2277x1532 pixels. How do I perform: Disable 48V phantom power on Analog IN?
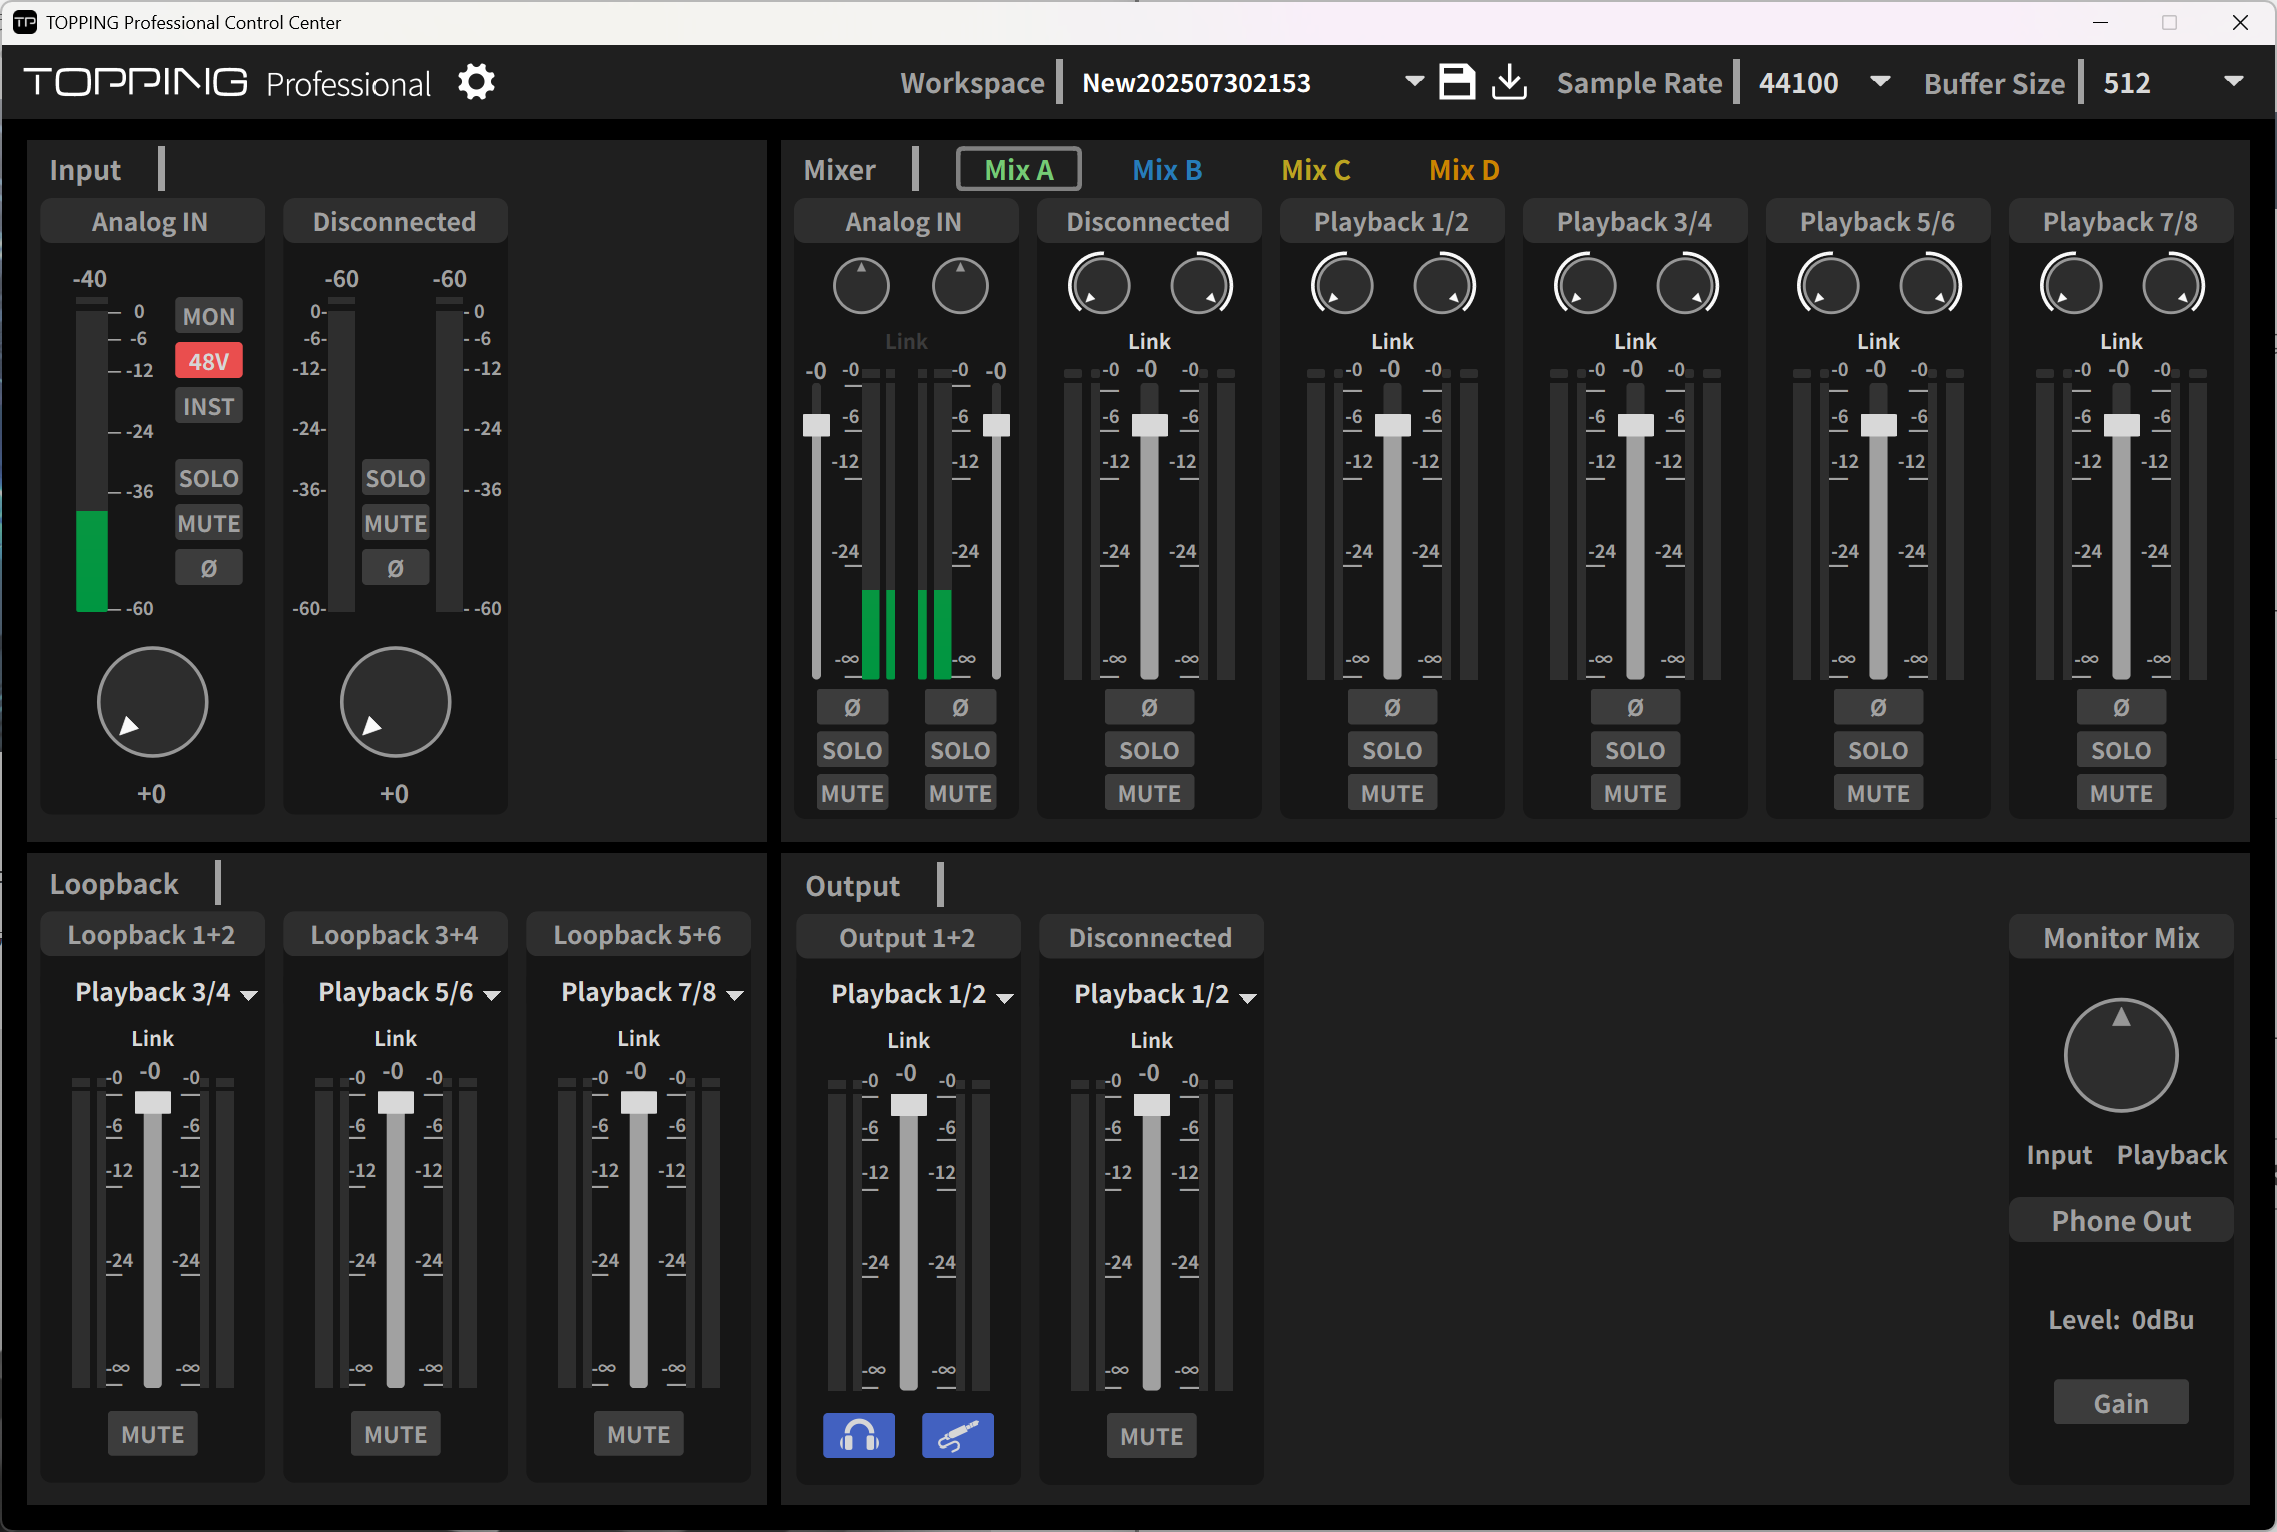tap(208, 361)
